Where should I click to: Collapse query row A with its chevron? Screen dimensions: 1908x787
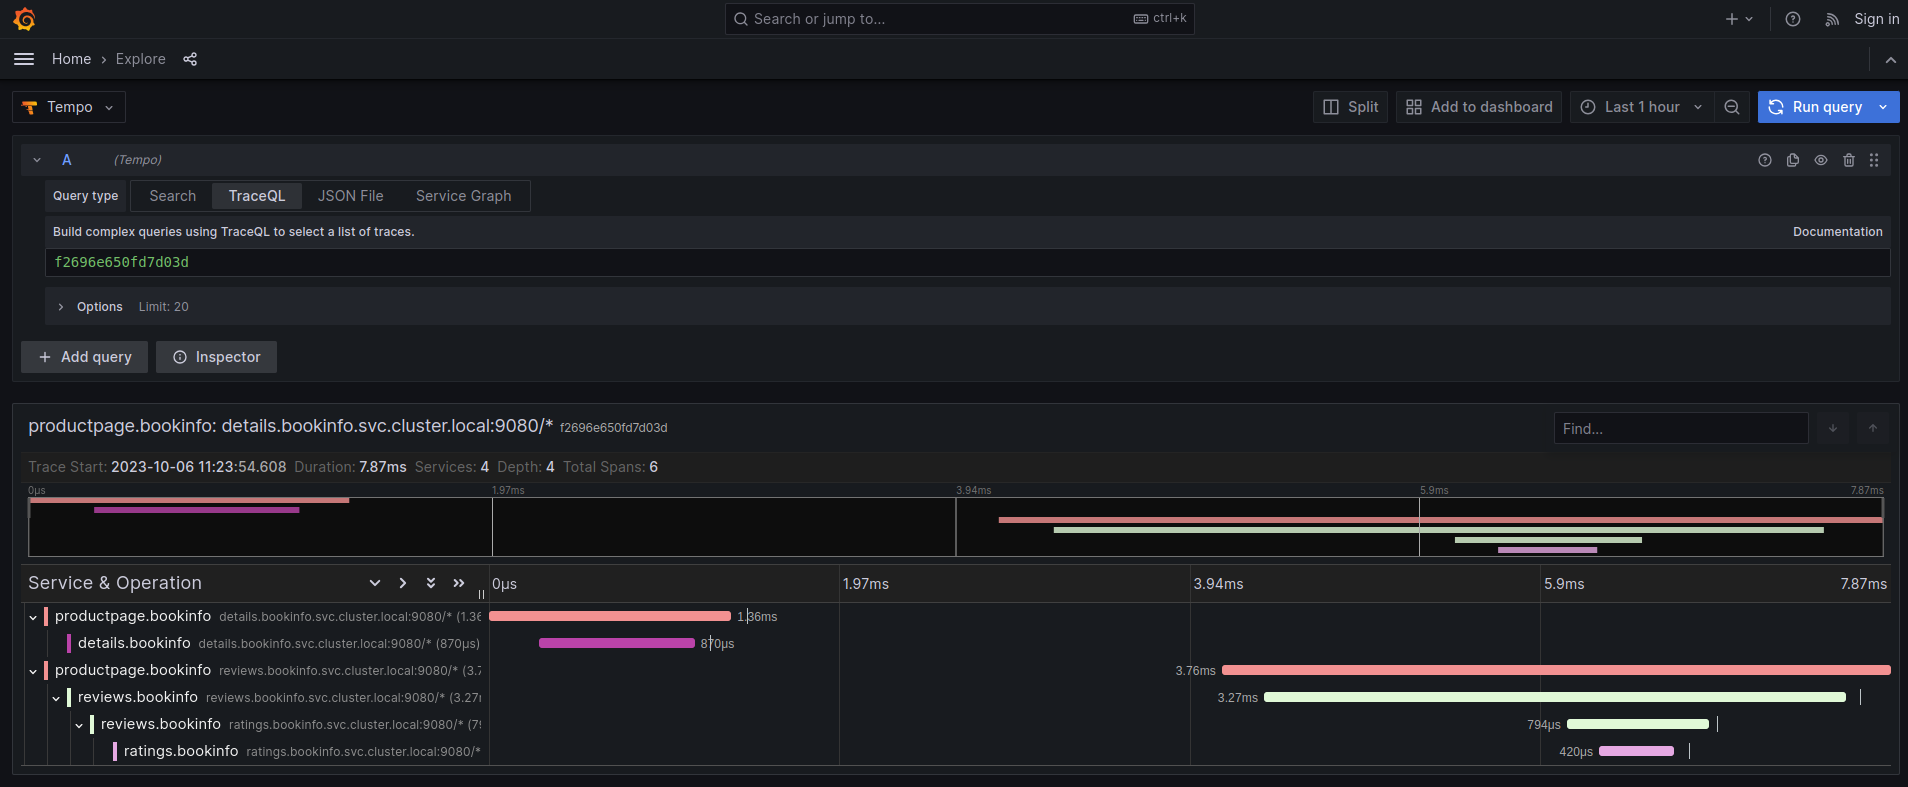click(37, 160)
